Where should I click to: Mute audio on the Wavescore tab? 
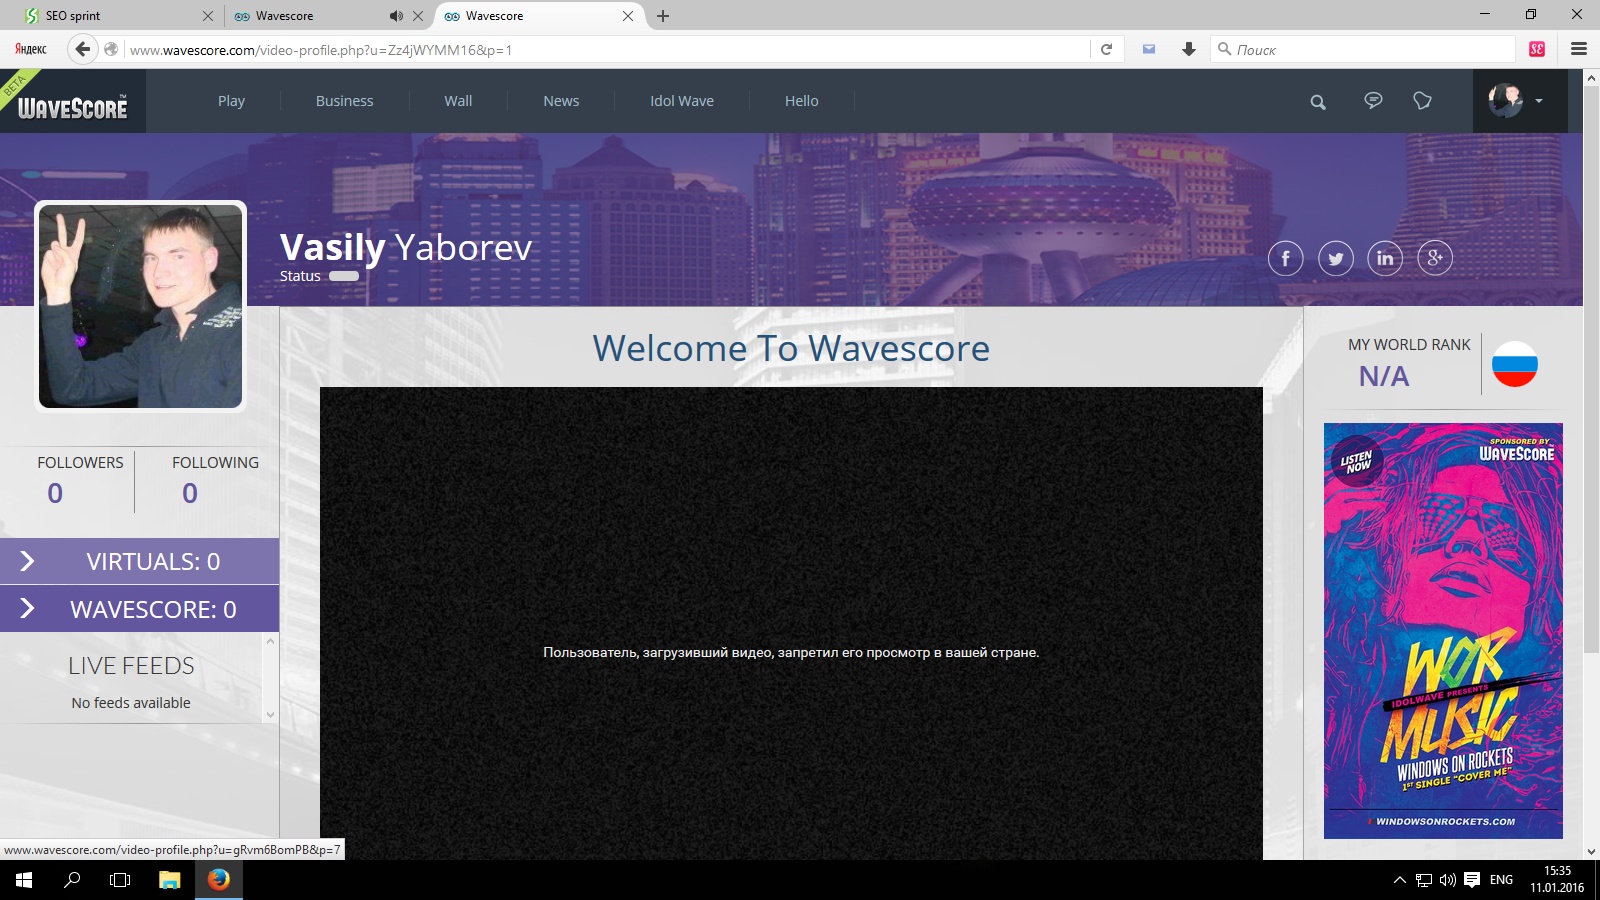(x=396, y=16)
